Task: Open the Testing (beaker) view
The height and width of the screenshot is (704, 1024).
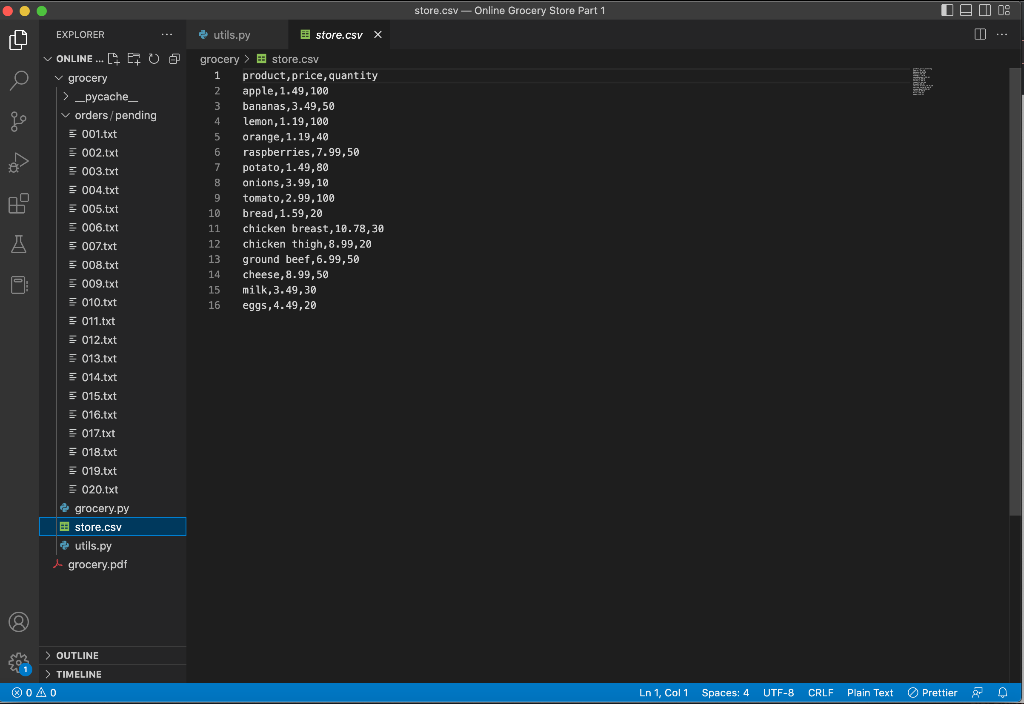Action: point(18,243)
